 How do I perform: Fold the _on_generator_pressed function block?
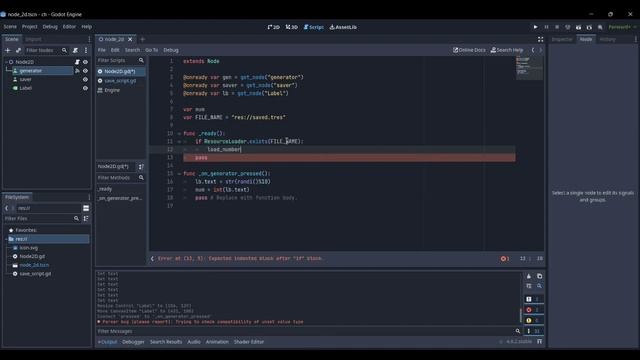(x=179, y=173)
